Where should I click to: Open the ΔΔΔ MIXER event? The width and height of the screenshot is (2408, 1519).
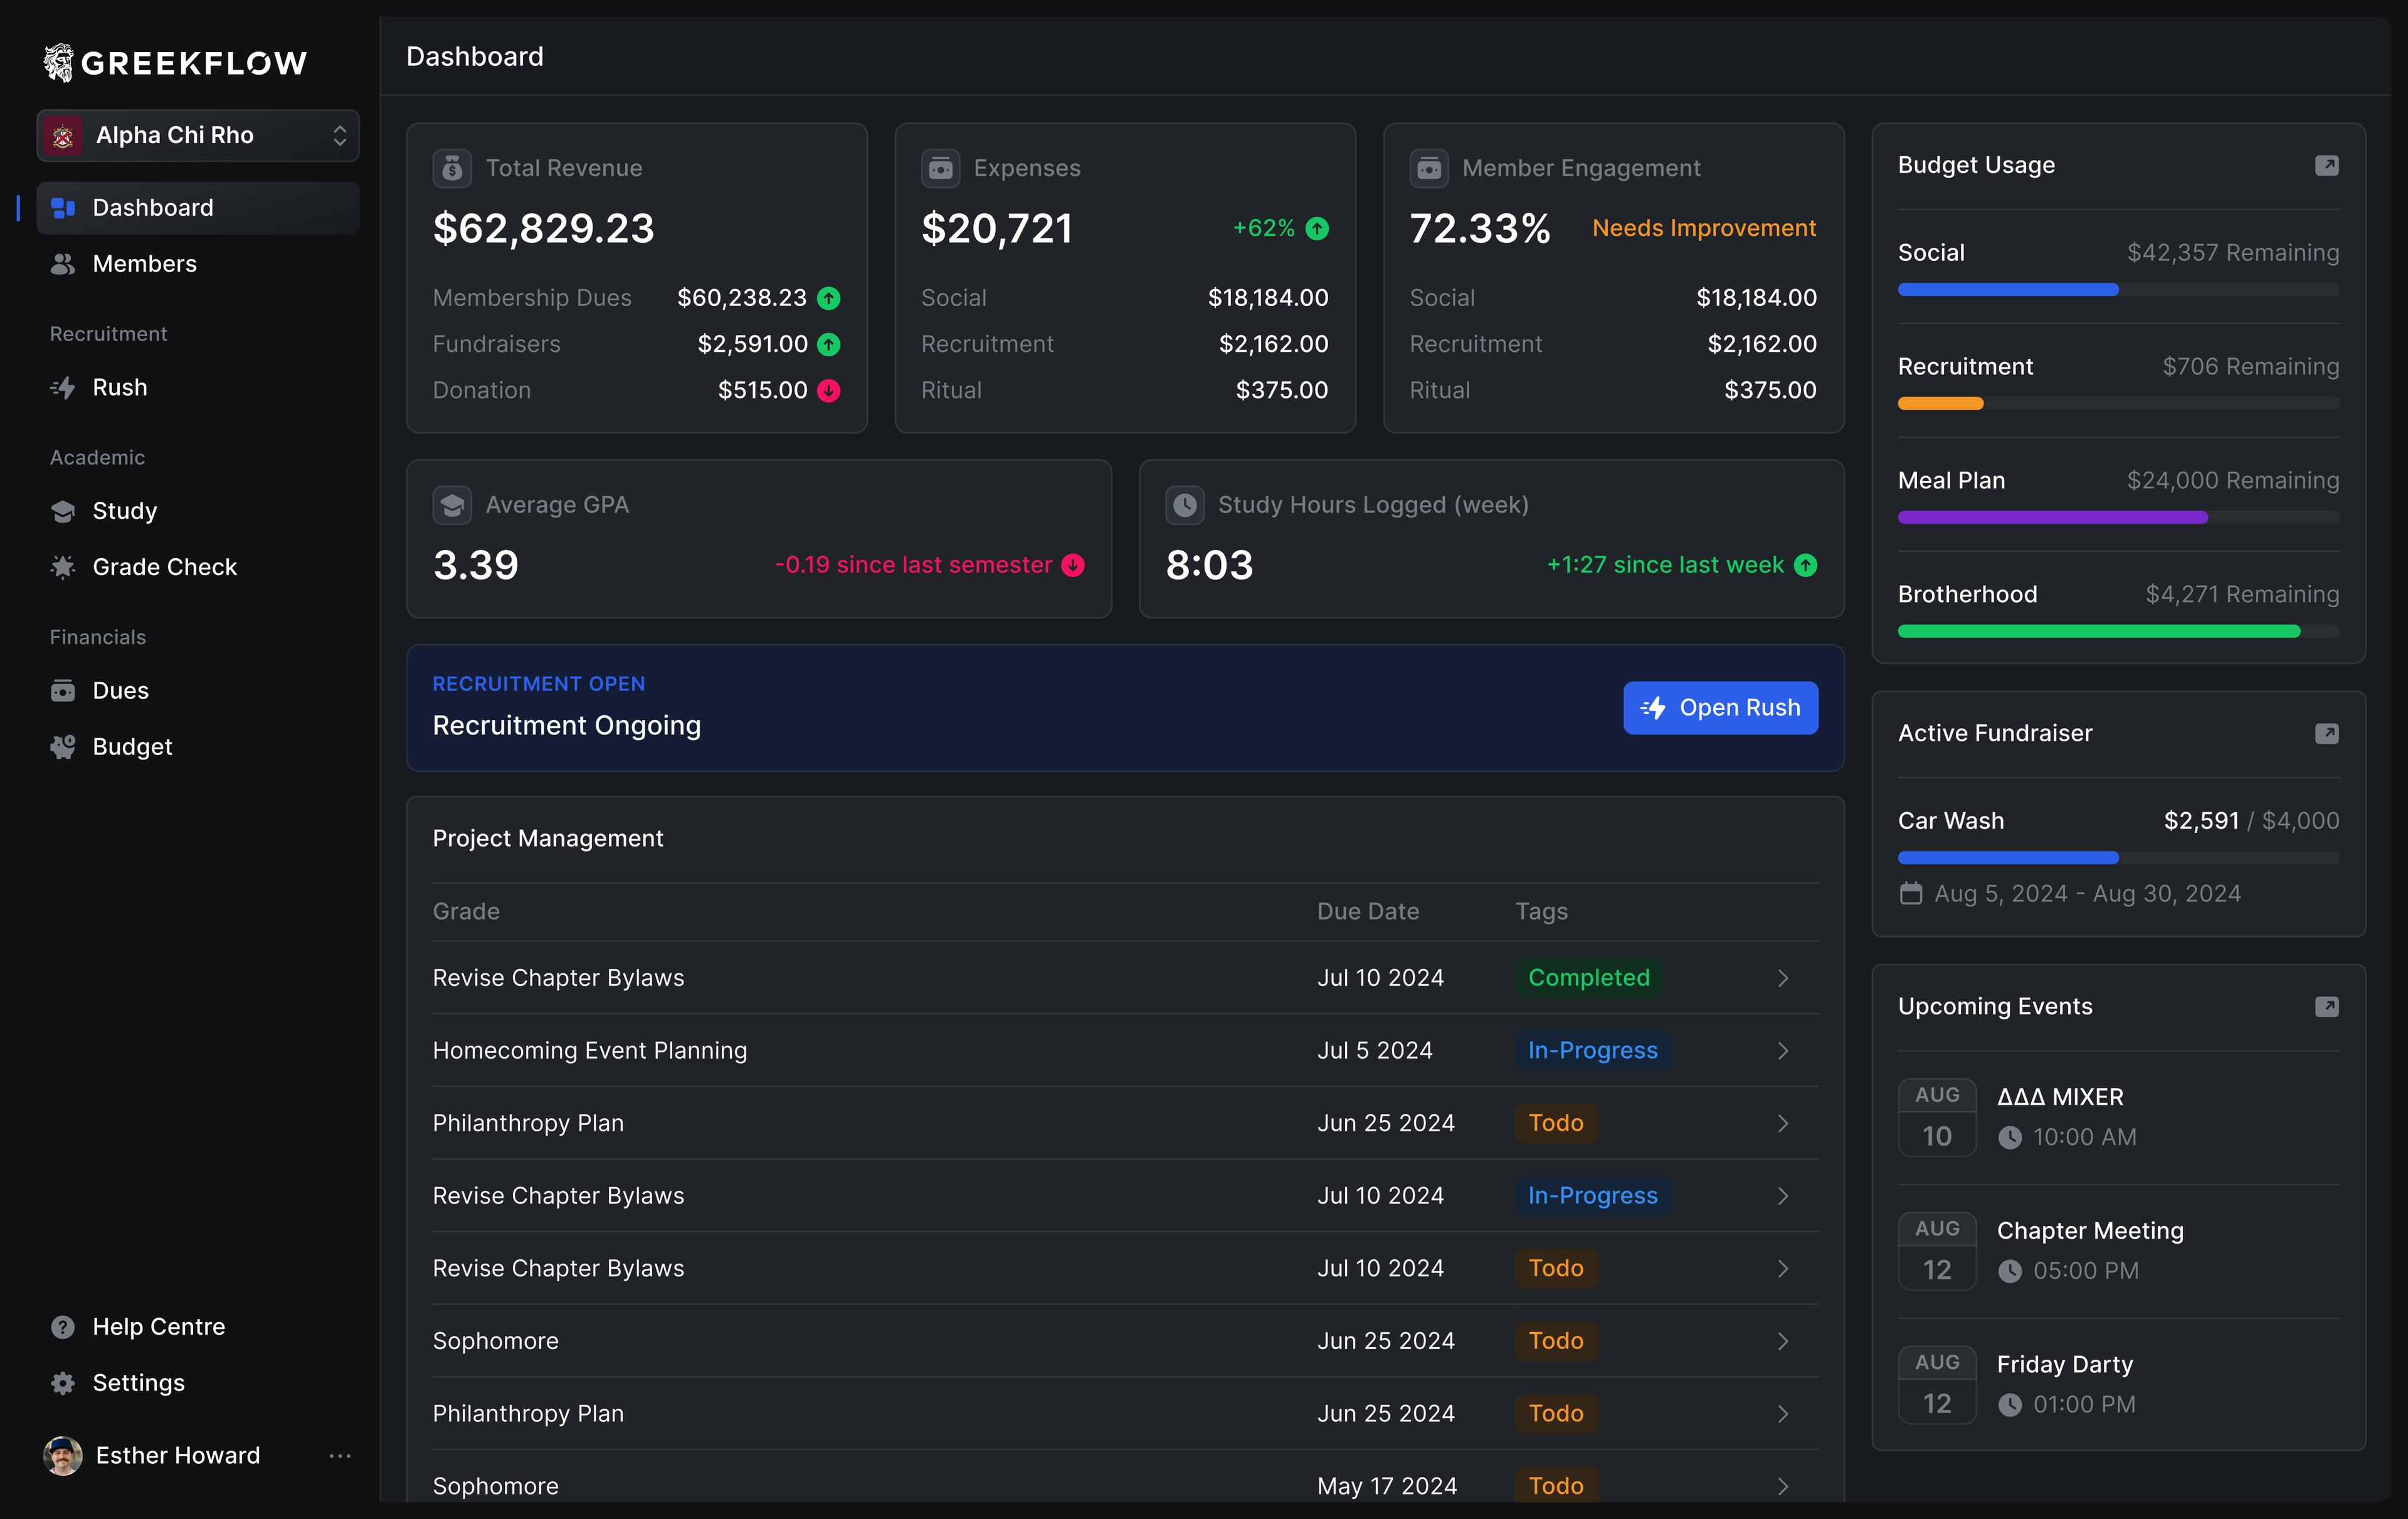[2118, 1117]
